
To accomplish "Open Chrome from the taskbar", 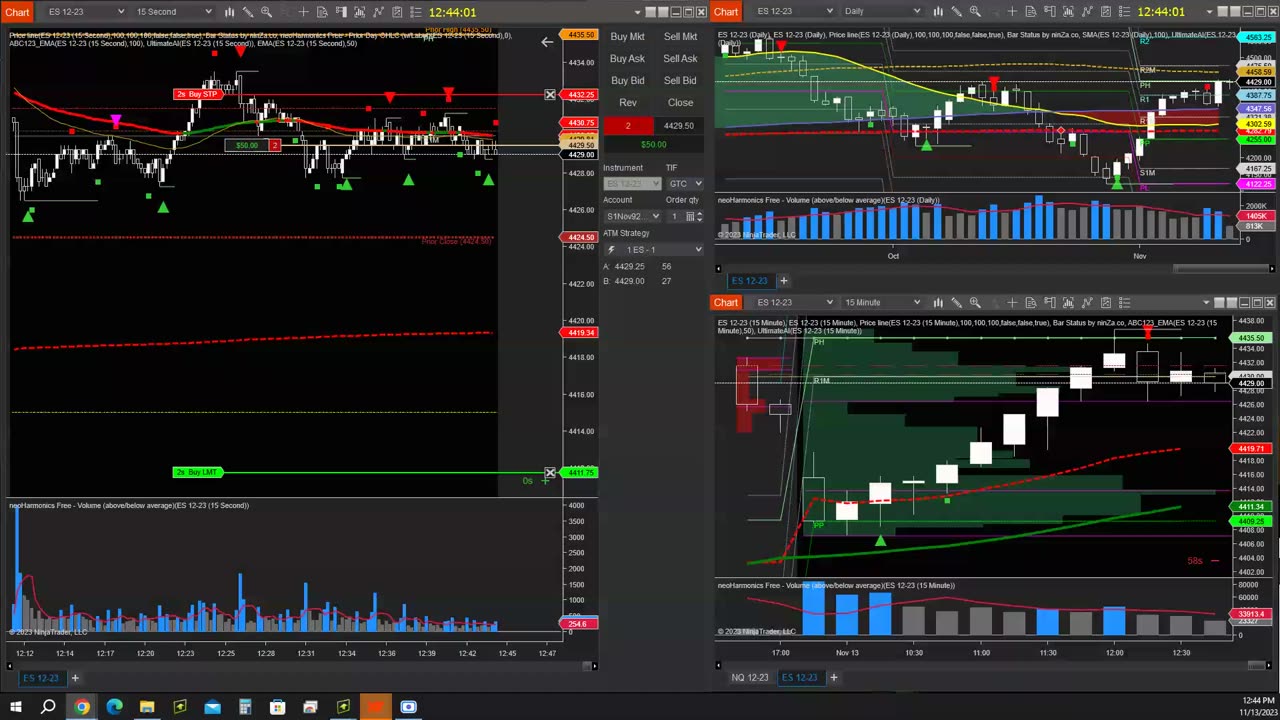I will [x=81, y=708].
